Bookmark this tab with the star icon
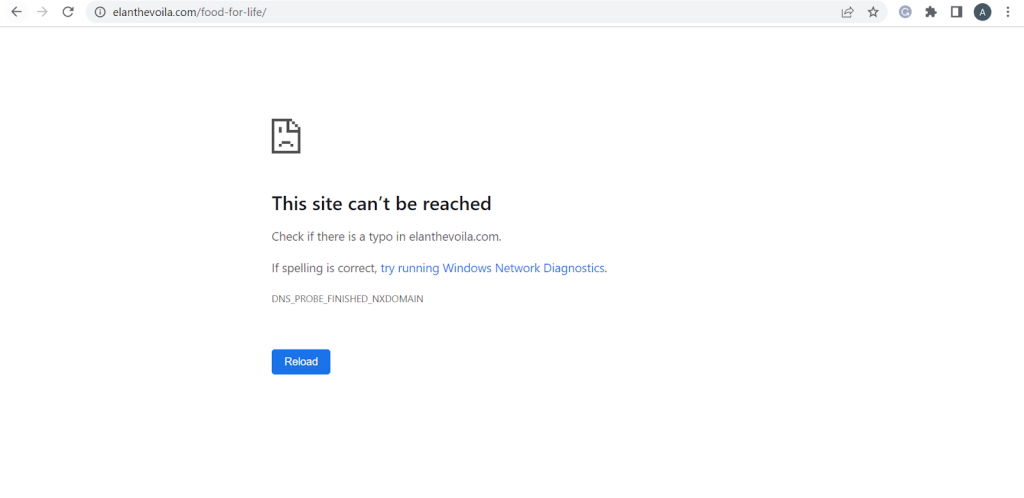 (873, 12)
